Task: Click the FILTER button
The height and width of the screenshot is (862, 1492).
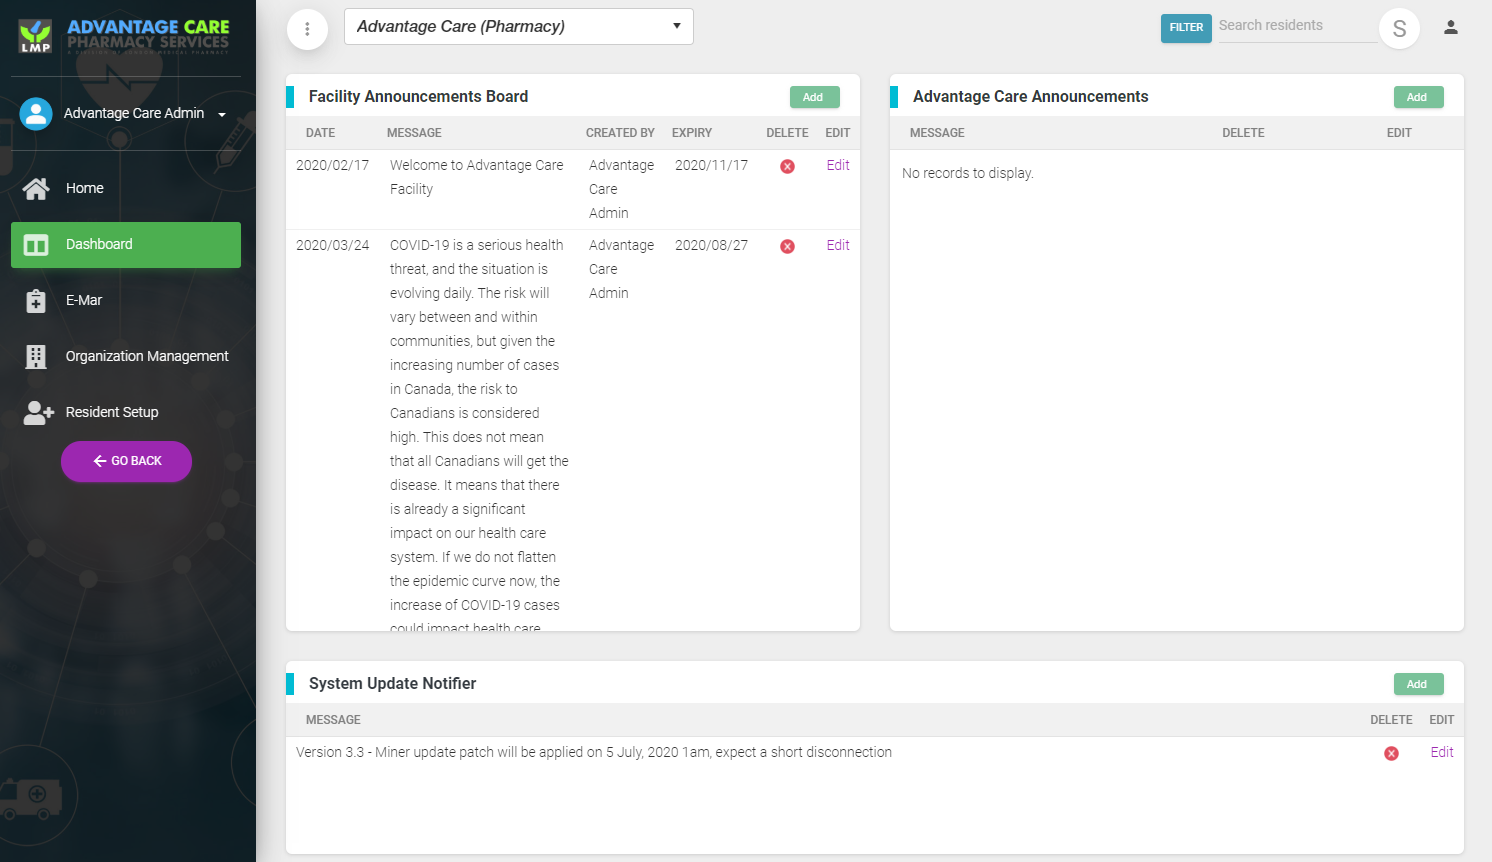Action: (1186, 28)
